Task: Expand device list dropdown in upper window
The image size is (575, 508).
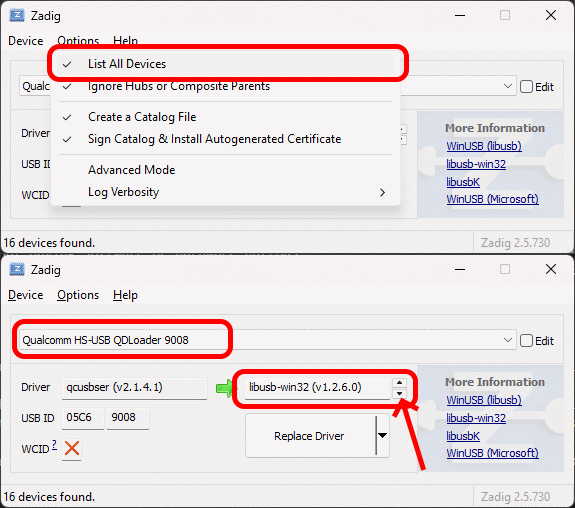Action: [508, 86]
